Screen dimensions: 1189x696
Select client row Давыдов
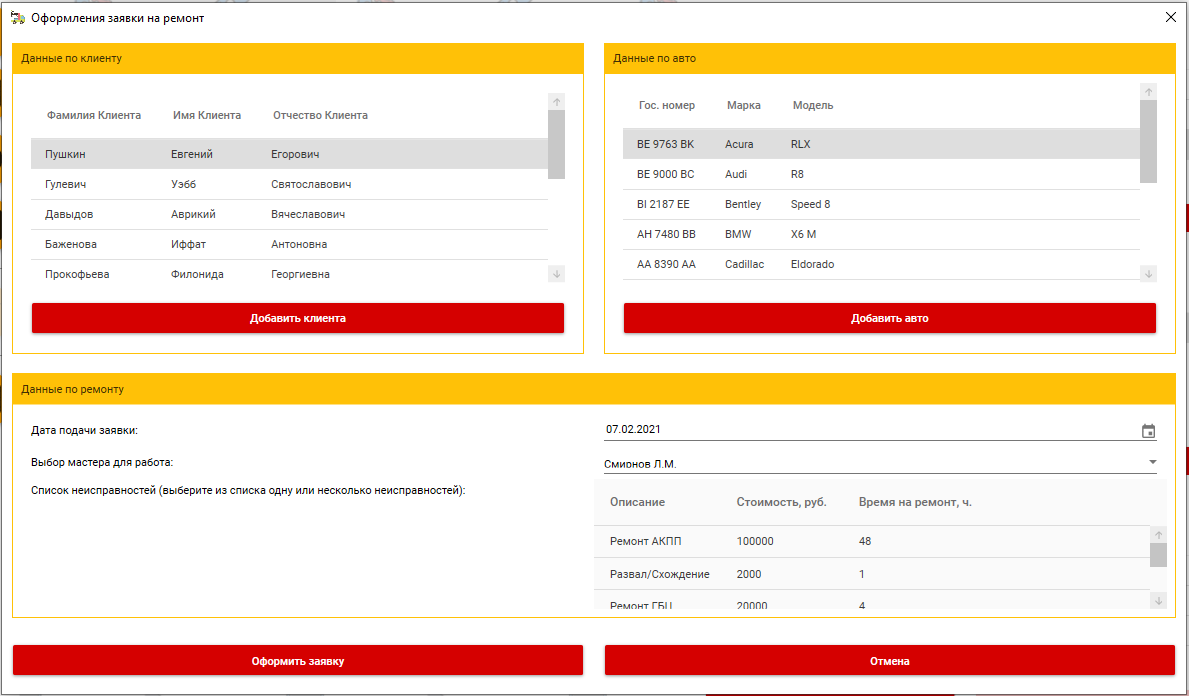coord(290,215)
